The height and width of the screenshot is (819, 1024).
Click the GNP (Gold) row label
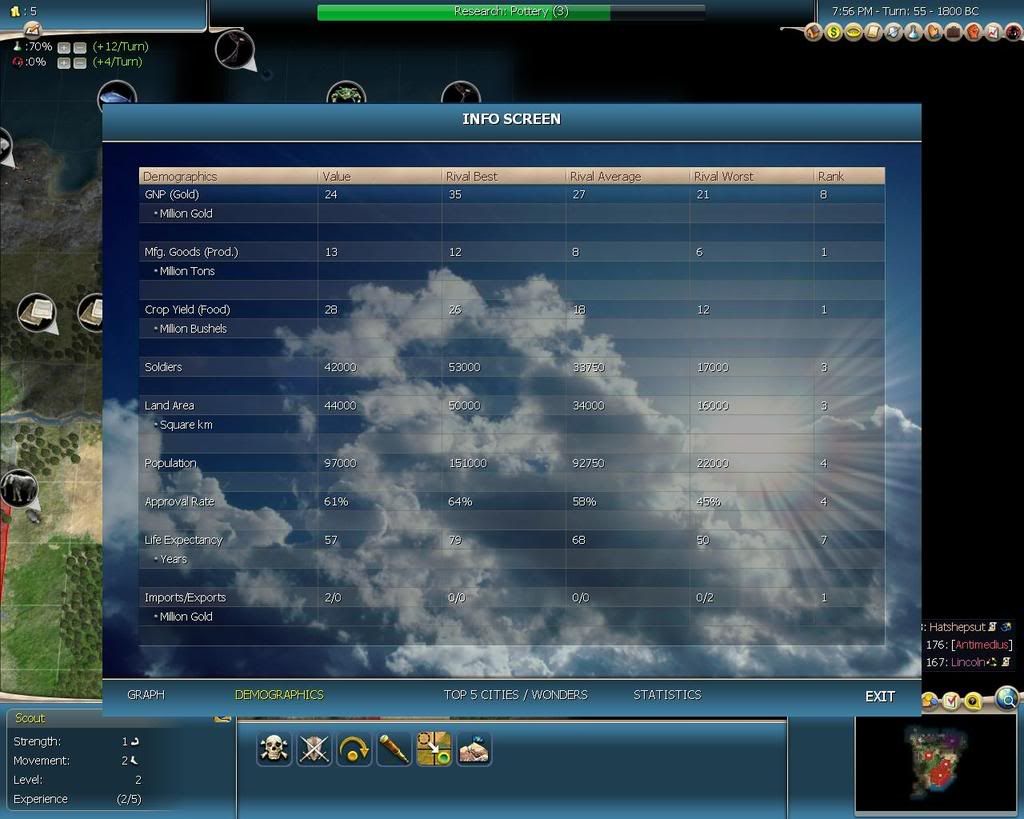click(x=171, y=195)
